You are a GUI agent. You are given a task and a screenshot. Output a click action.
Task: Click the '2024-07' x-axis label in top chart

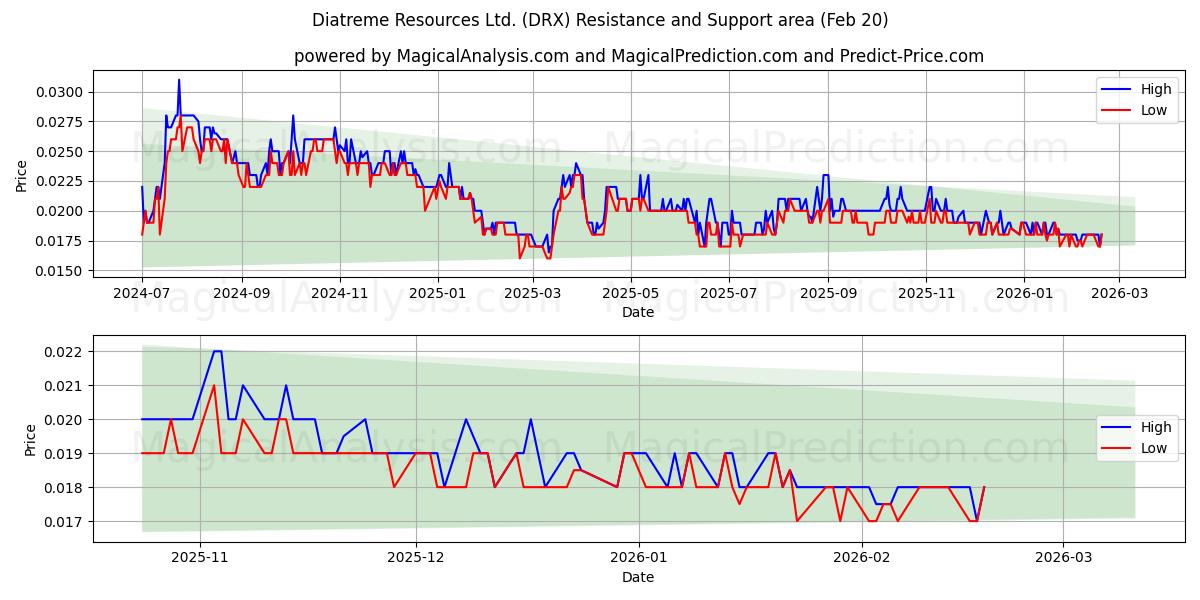pyautogui.click(x=142, y=293)
